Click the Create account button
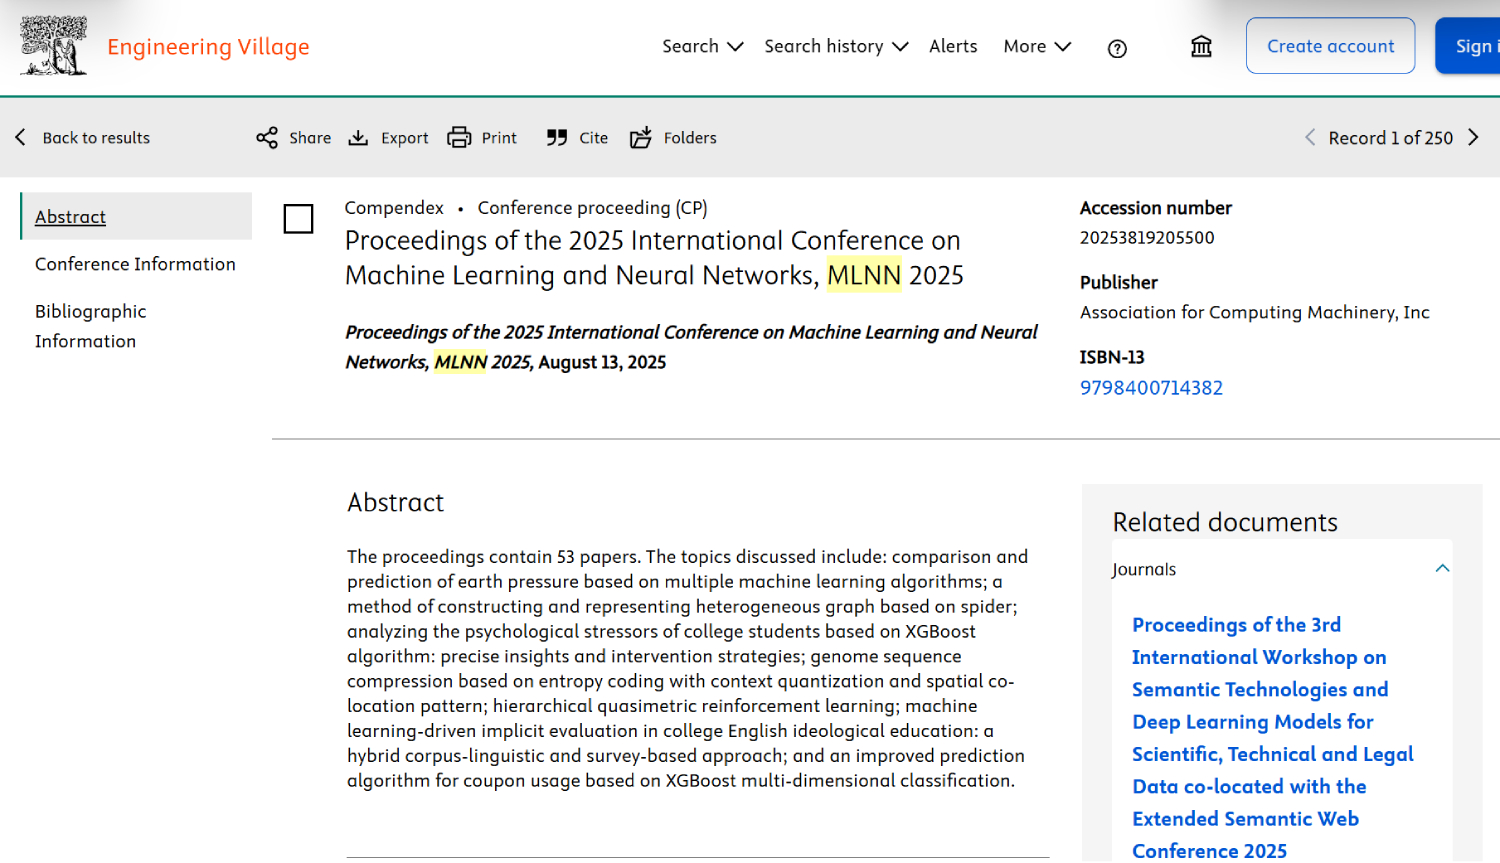 [1330, 46]
